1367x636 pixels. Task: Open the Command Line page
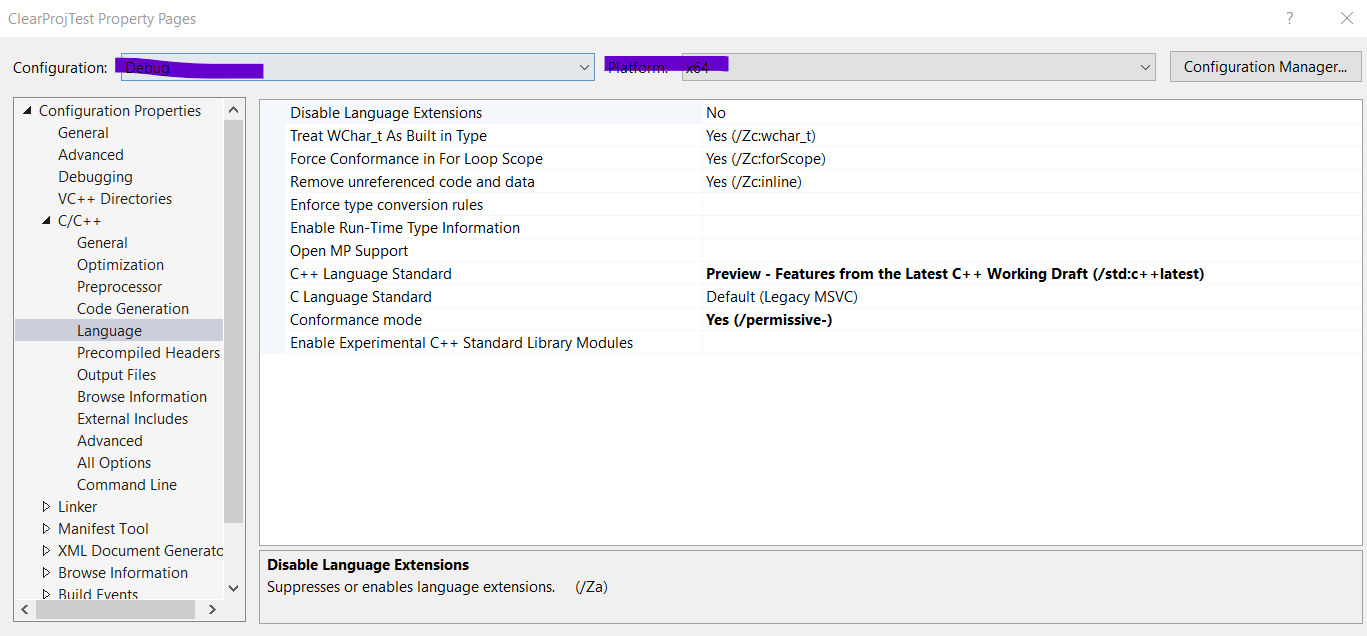pos(127,484)
